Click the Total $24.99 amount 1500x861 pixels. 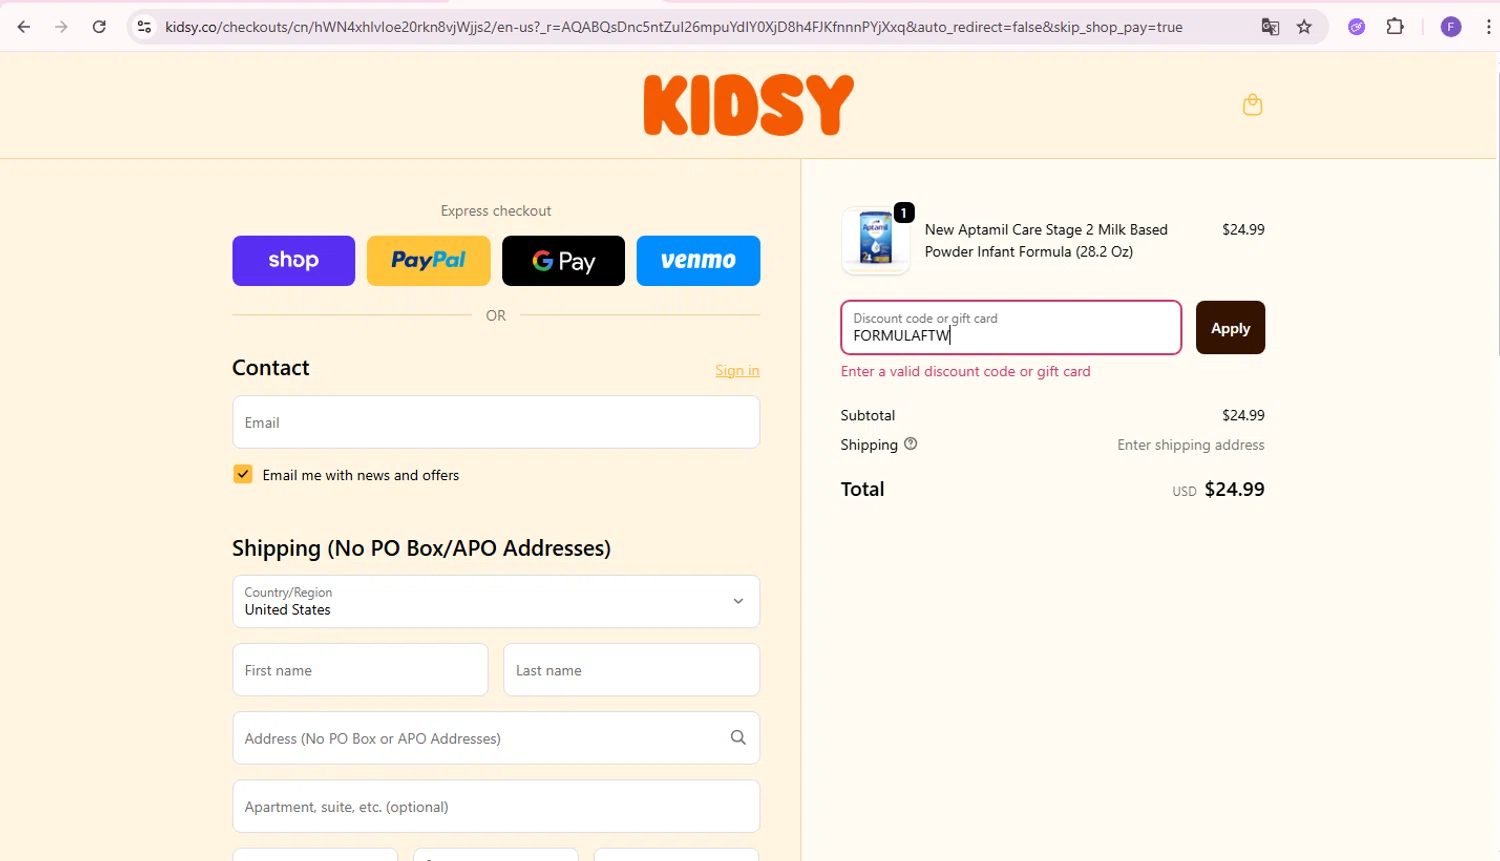1234,489
